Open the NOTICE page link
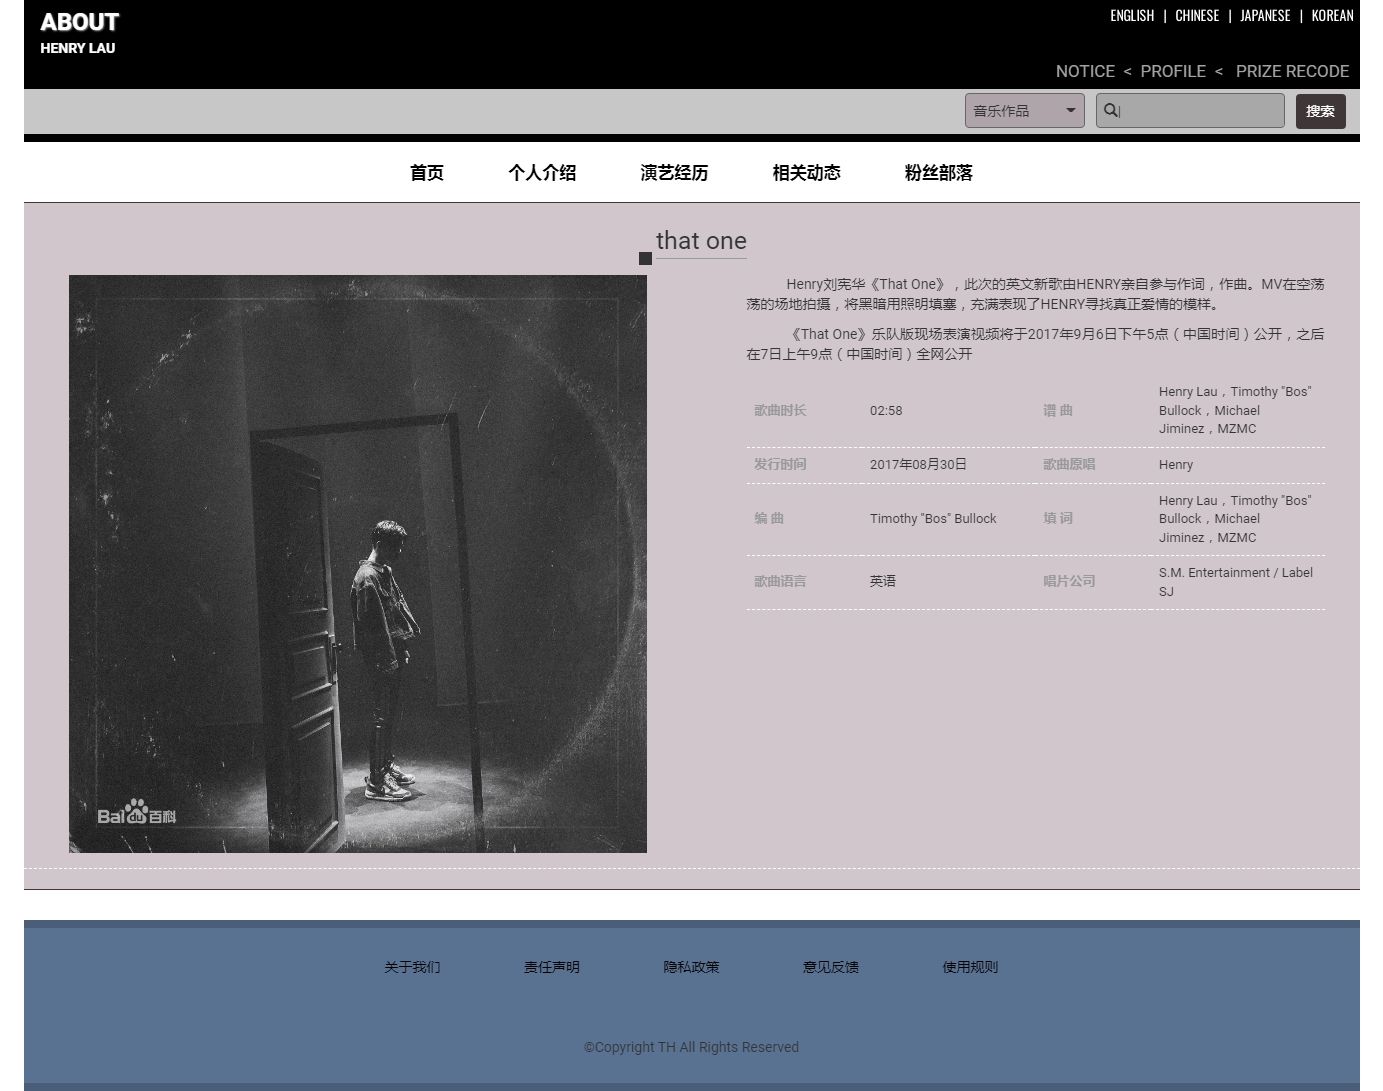Screen dimensions: 1383x1091 1085,71
